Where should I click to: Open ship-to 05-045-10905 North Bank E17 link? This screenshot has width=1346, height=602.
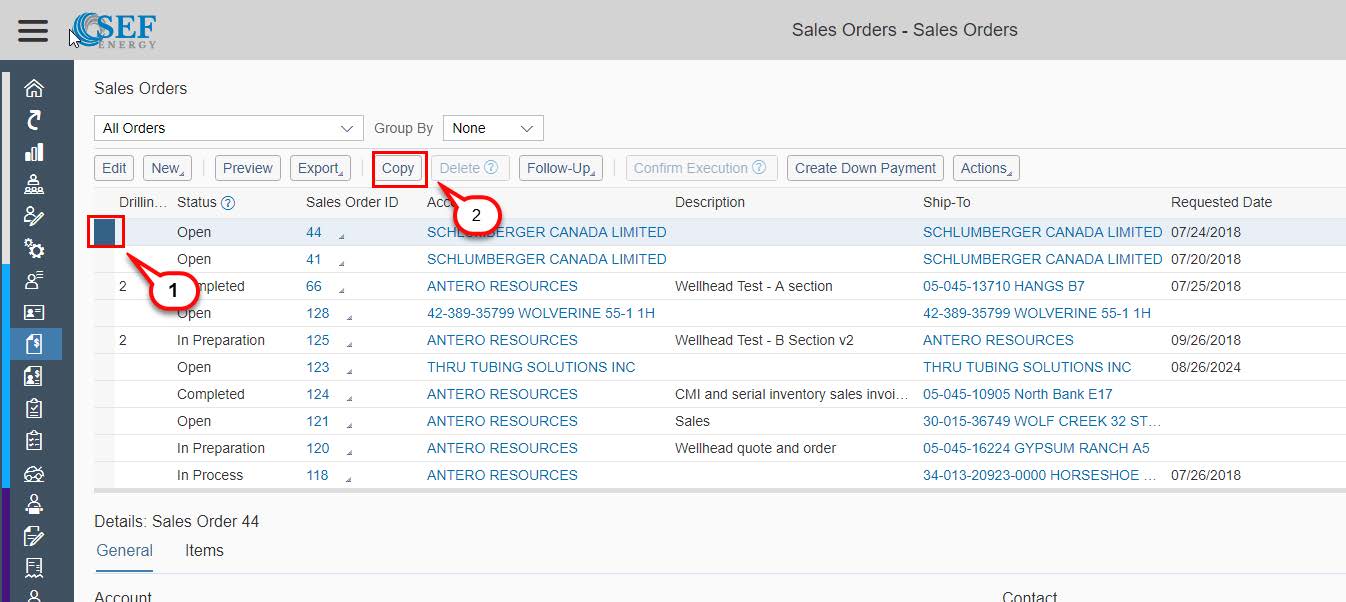click(1018, 394)
